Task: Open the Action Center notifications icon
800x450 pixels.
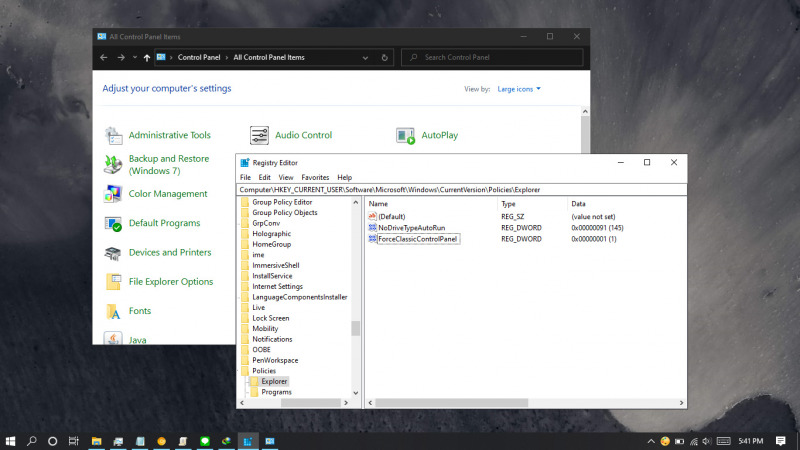Action: tap(781, 441)
